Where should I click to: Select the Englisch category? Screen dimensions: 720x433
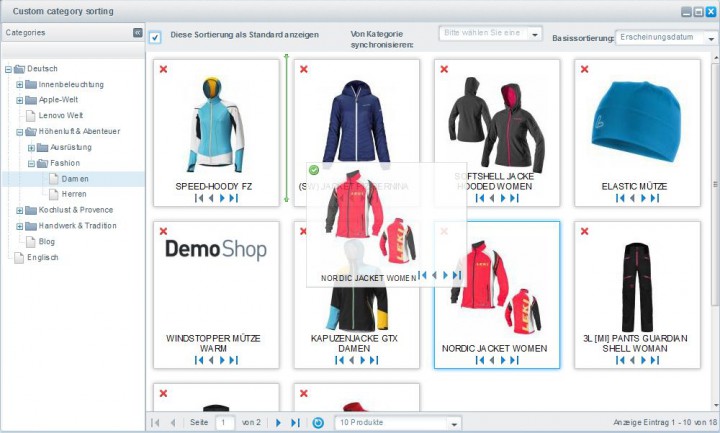click(43, 258)
